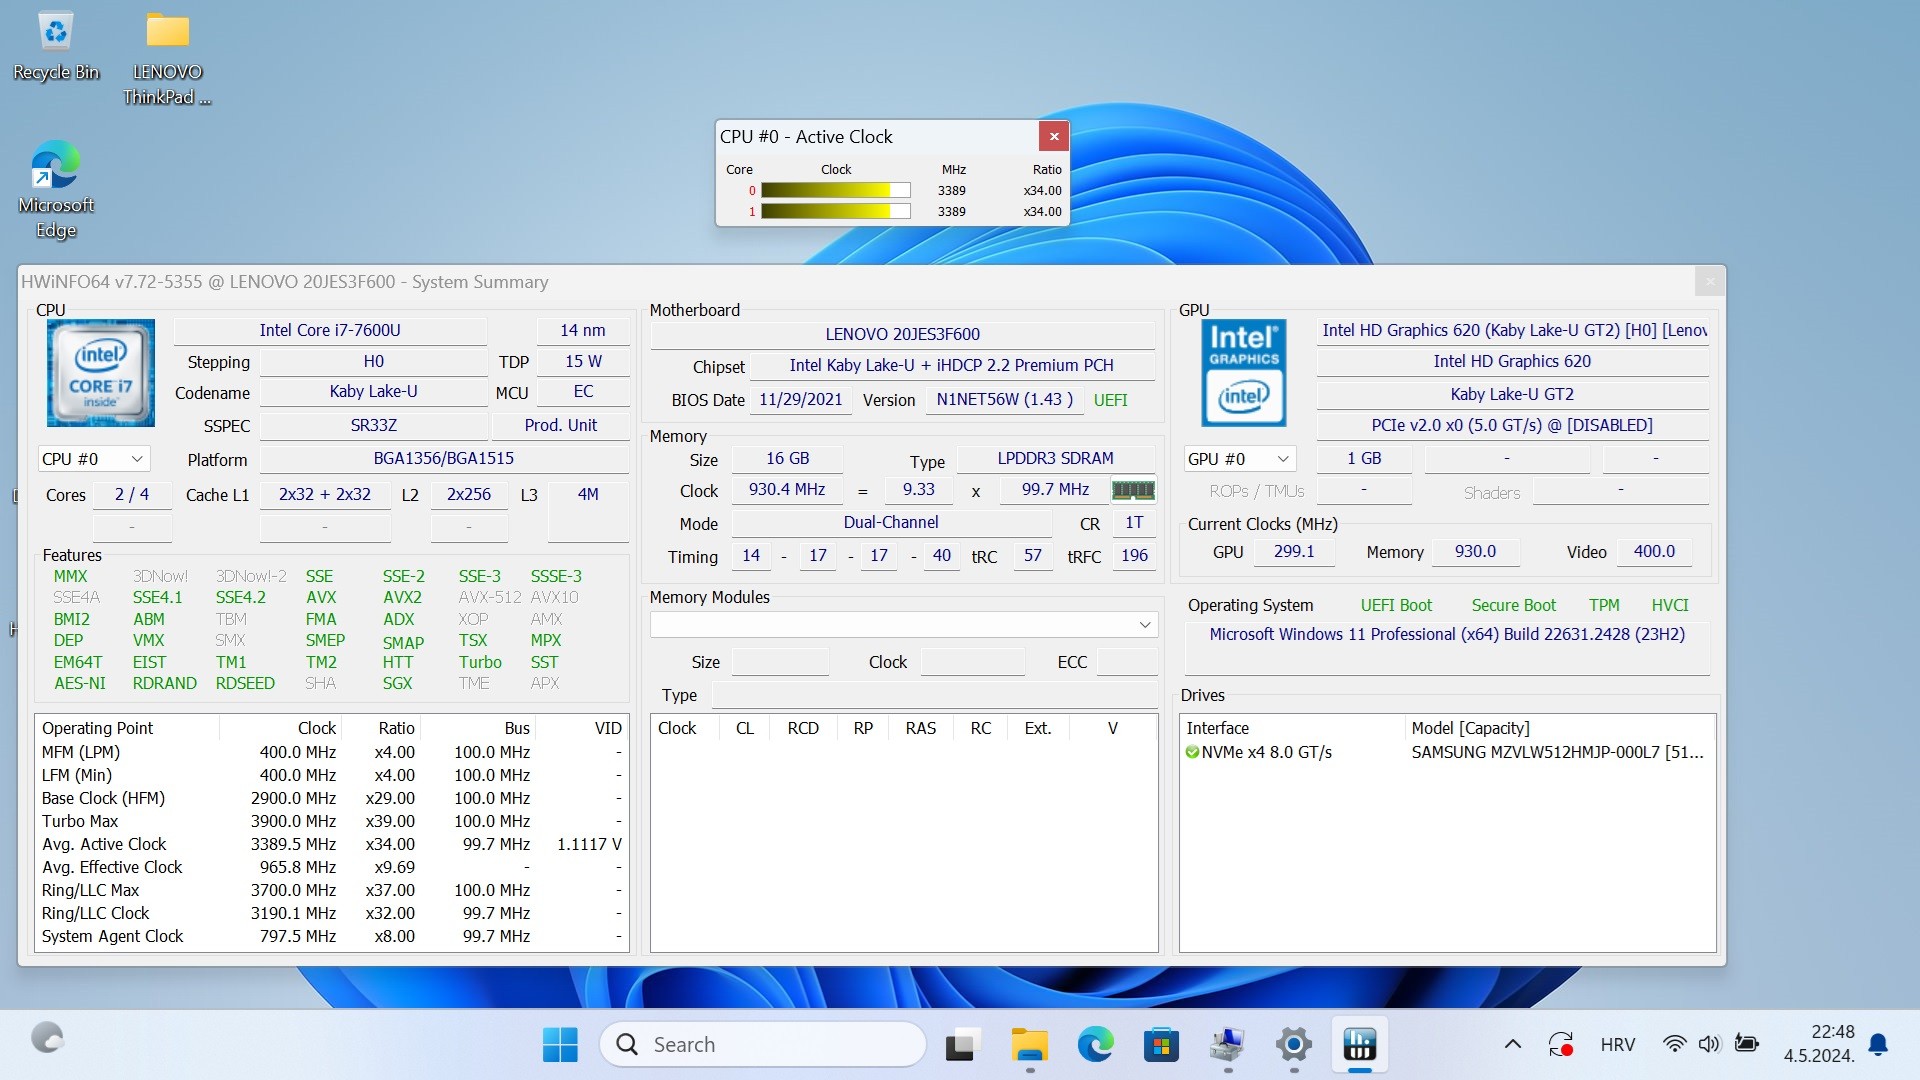Click the Kaby Lake-U GT2 GPU codename

click(1511, 395)
